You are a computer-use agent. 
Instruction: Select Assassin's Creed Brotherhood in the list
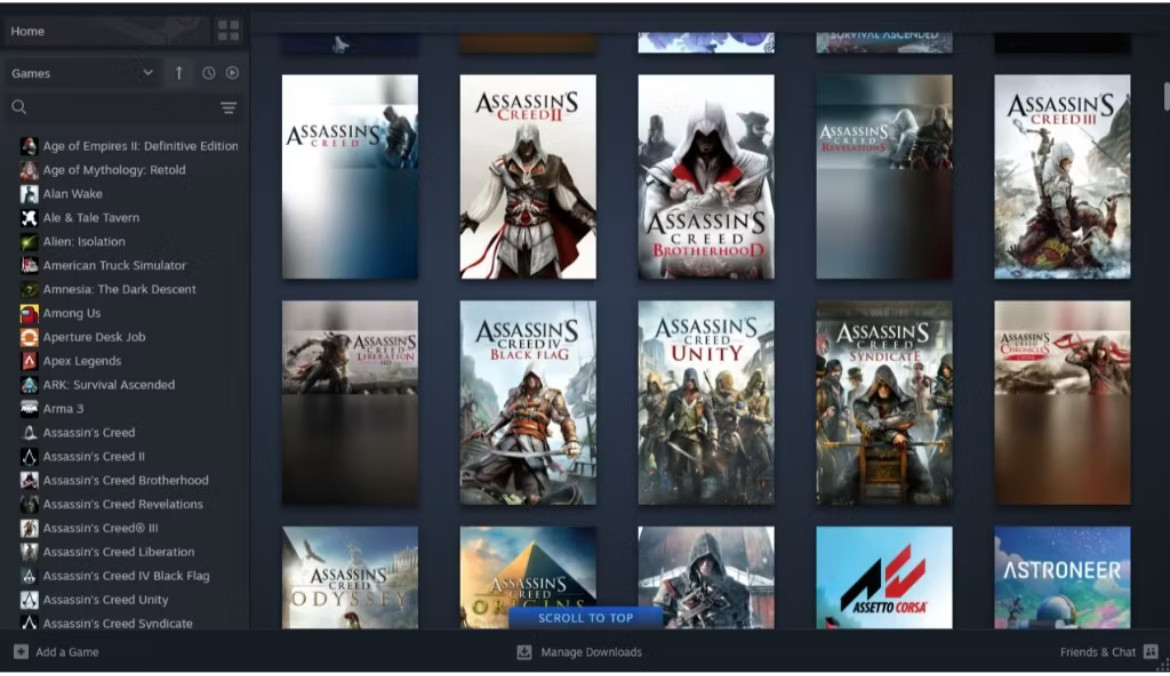(x=125, y=481)
